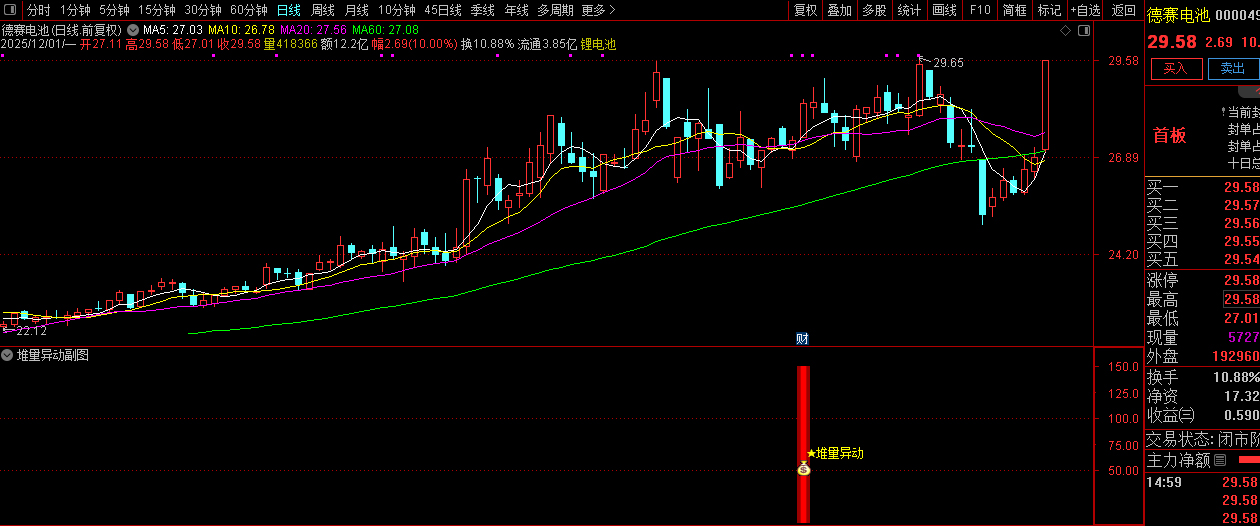This screenshot has height=526, width=1260.
Task: Select the 60分钟 period
Action: [248, 10]
